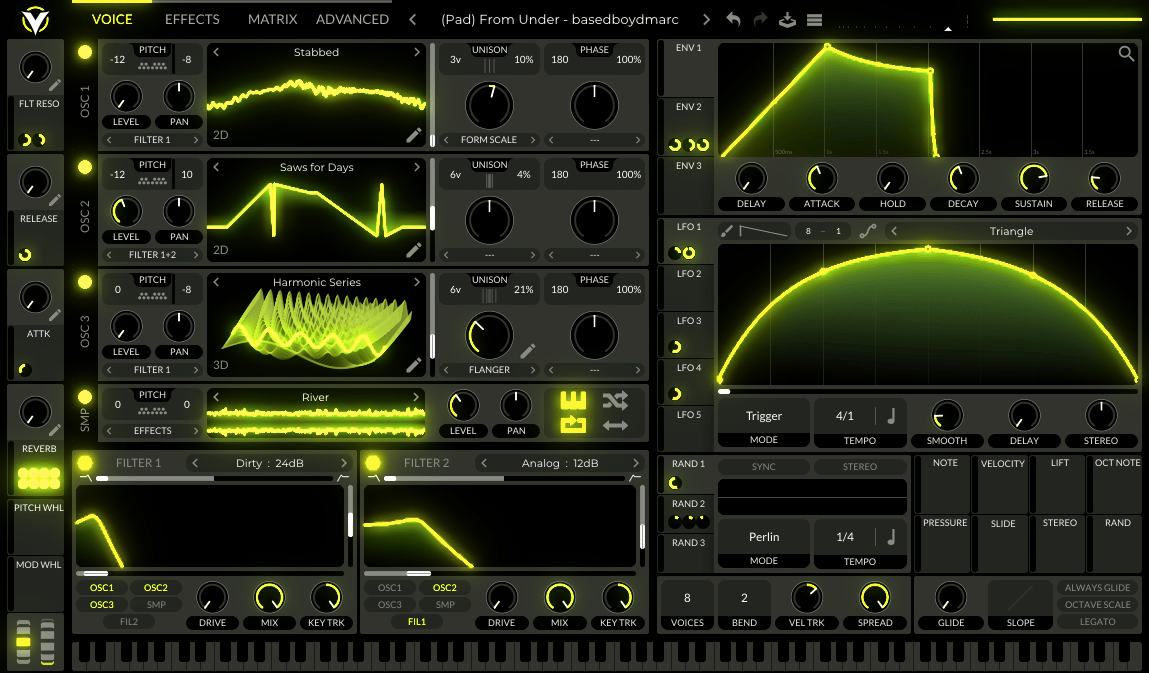Select next wavetable after Stabbed

coord(417,52)
